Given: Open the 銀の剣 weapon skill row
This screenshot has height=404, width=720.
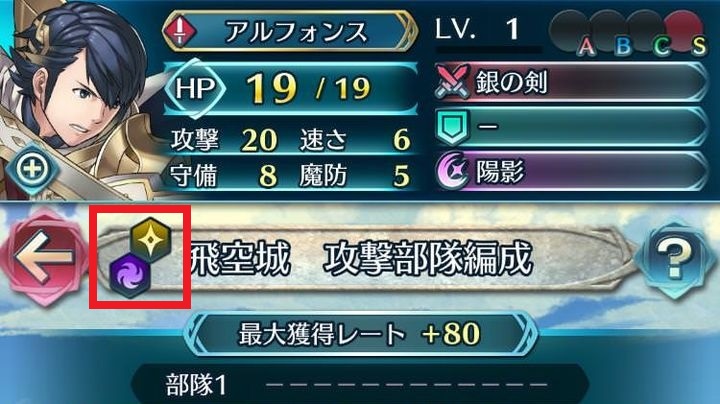Looking at the screenshot, I should (x=571, y=82).
